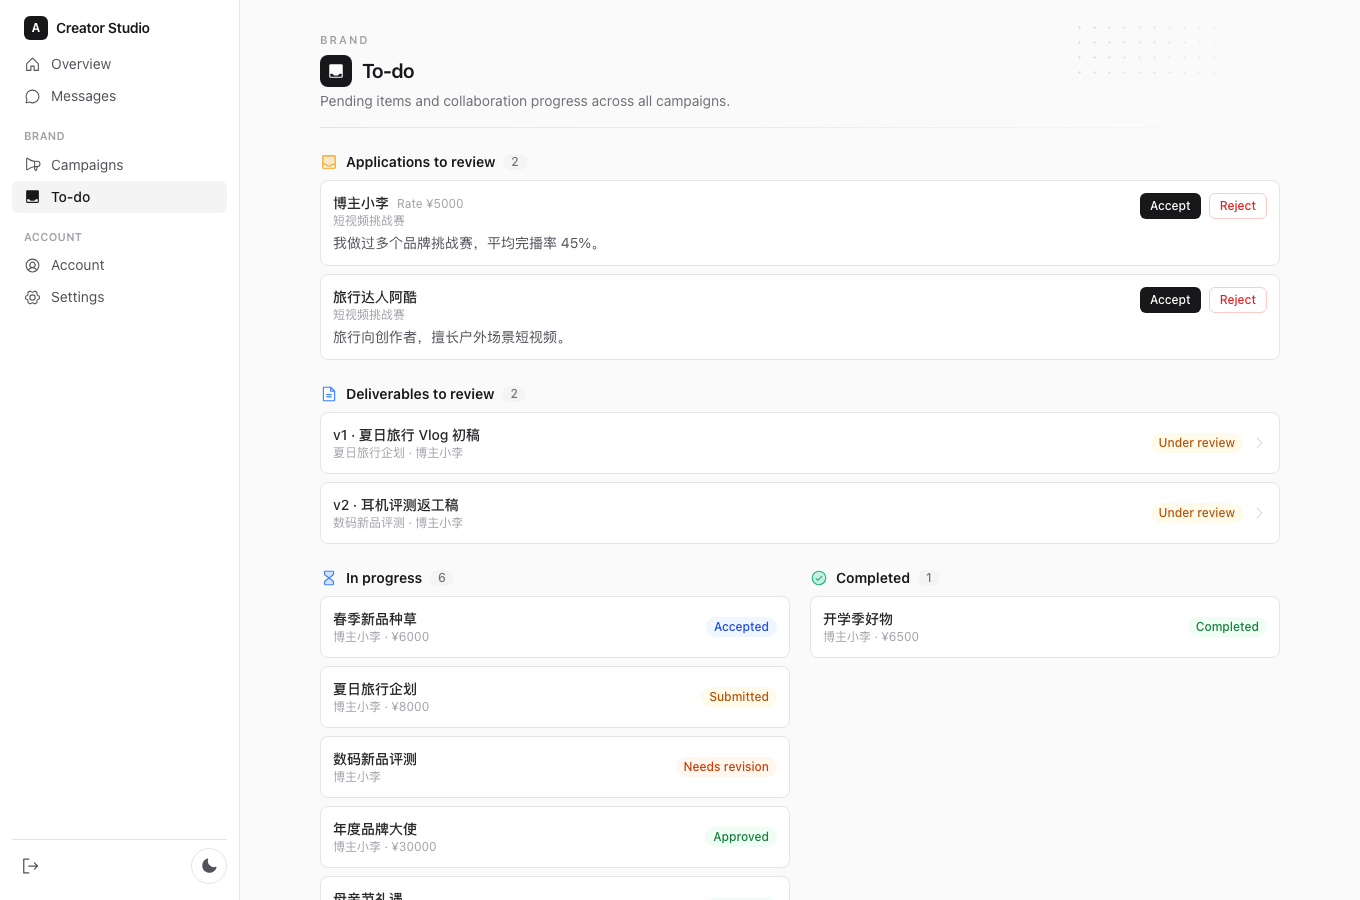Viewport: 1360px width, 900px height.
Task: Click the Overview home icon
Action: [32, 64]
